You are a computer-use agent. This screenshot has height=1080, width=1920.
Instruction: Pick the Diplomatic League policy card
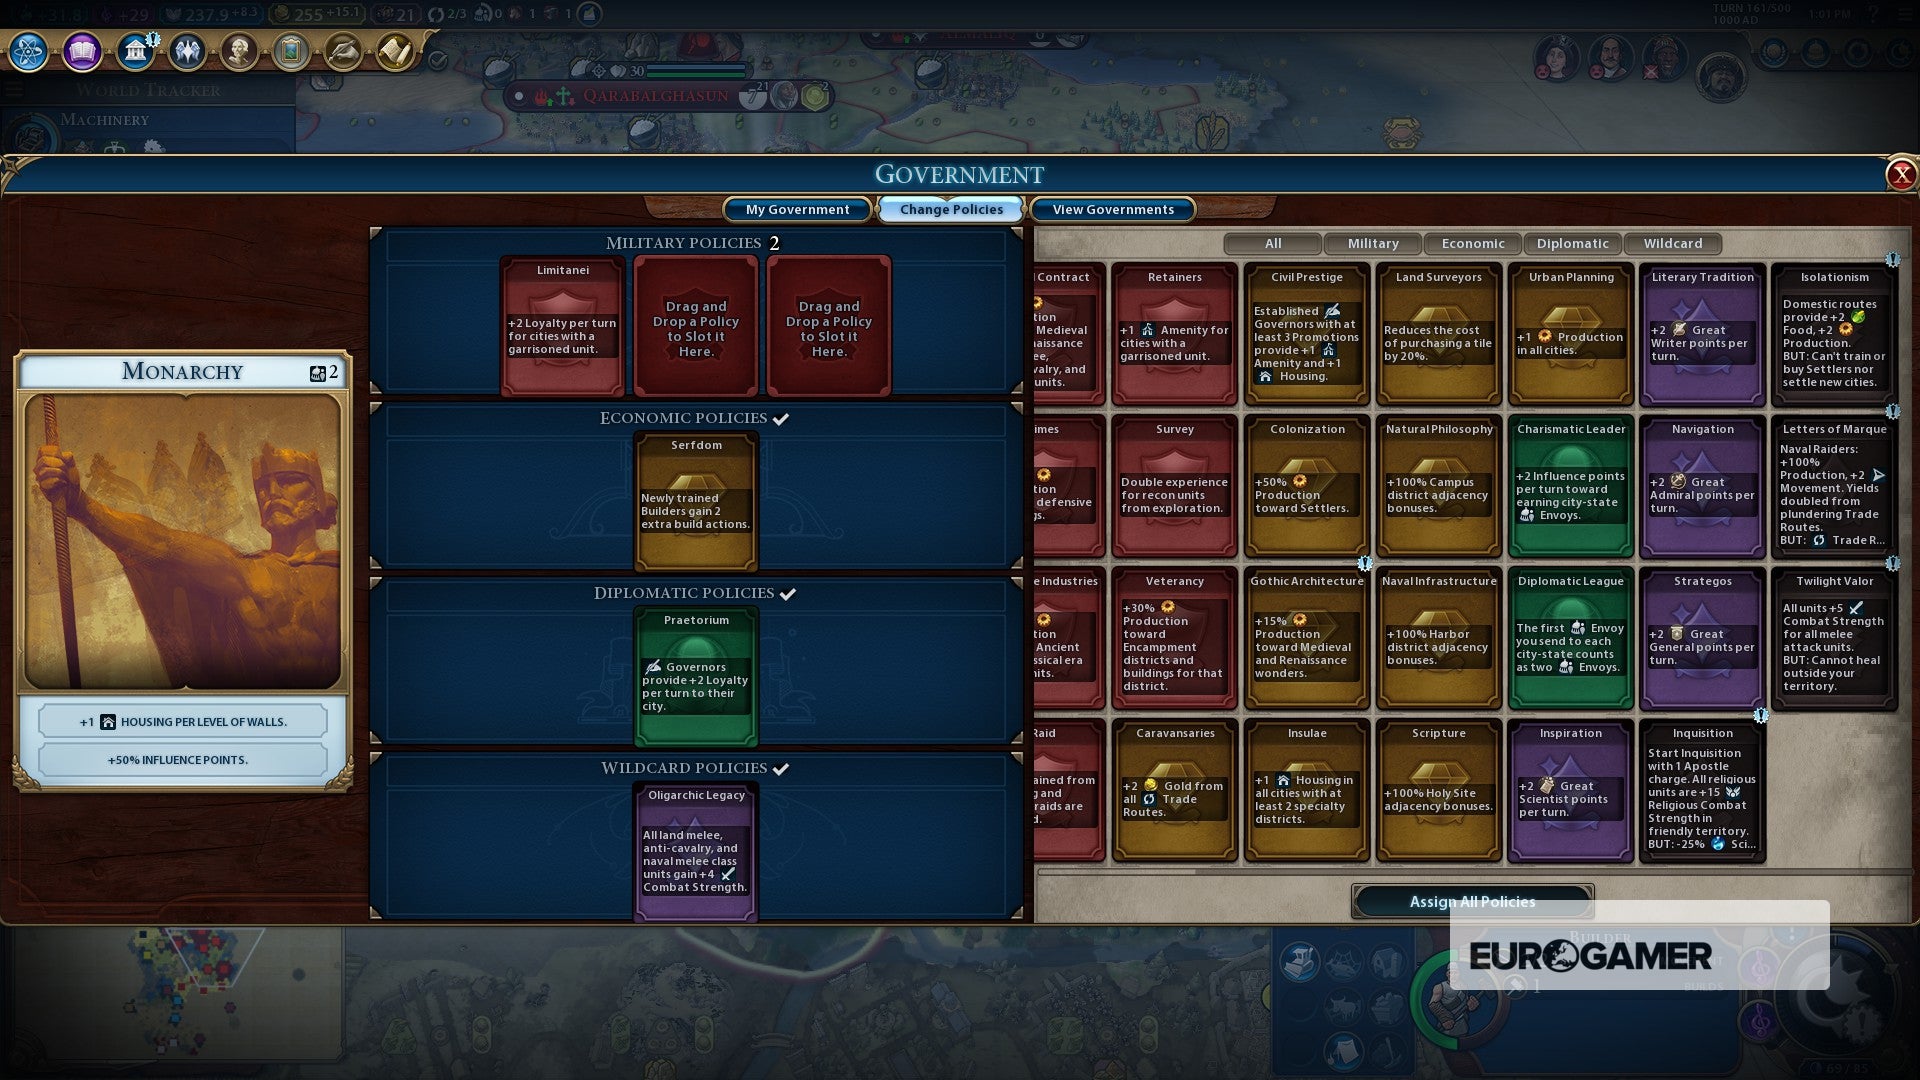tap(1571, 638)
